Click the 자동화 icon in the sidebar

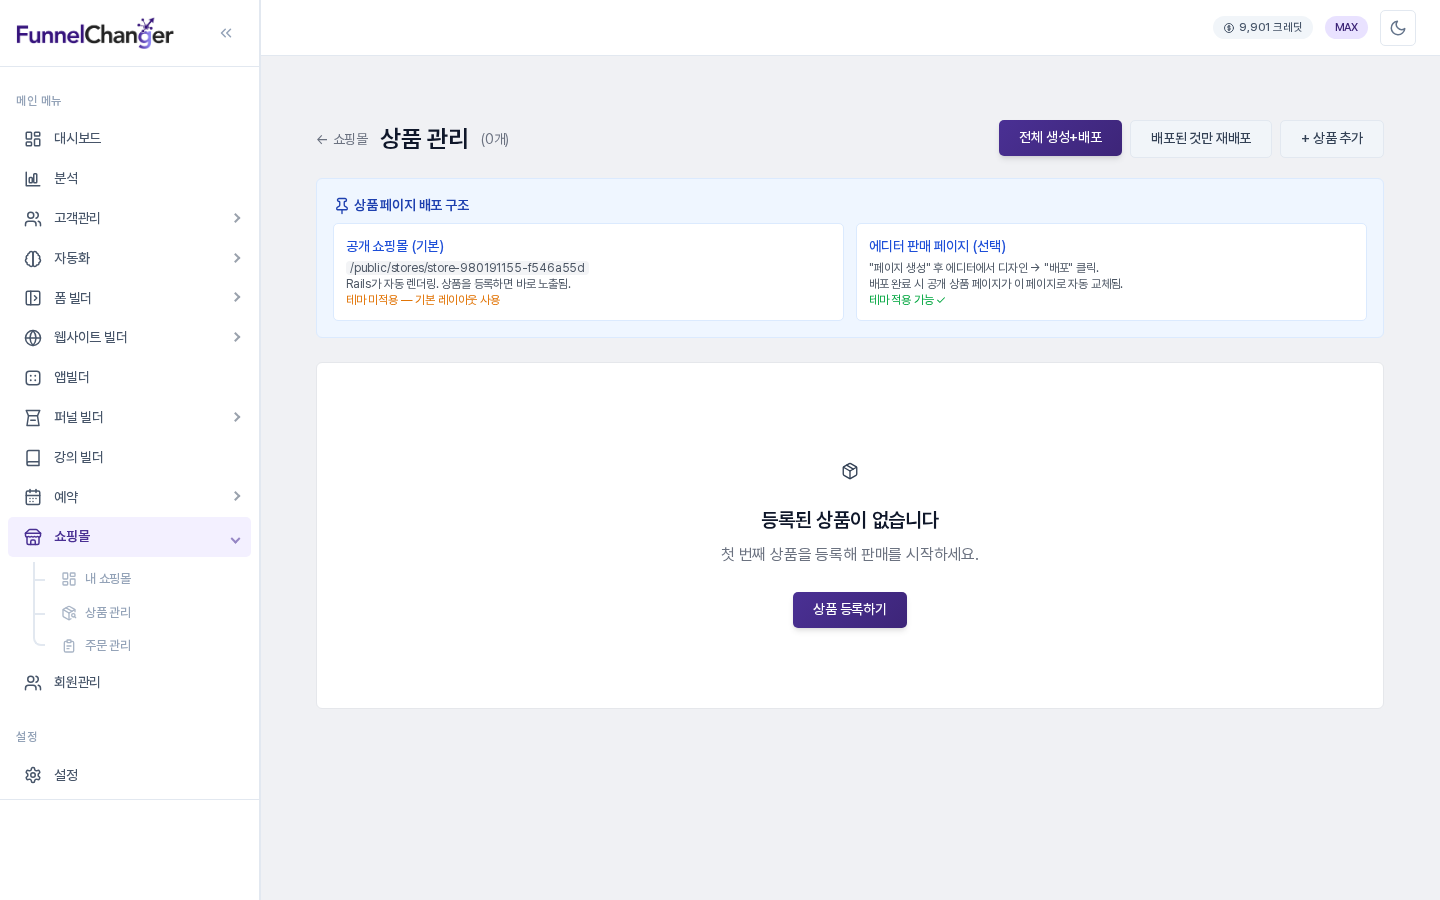[33, 259]
